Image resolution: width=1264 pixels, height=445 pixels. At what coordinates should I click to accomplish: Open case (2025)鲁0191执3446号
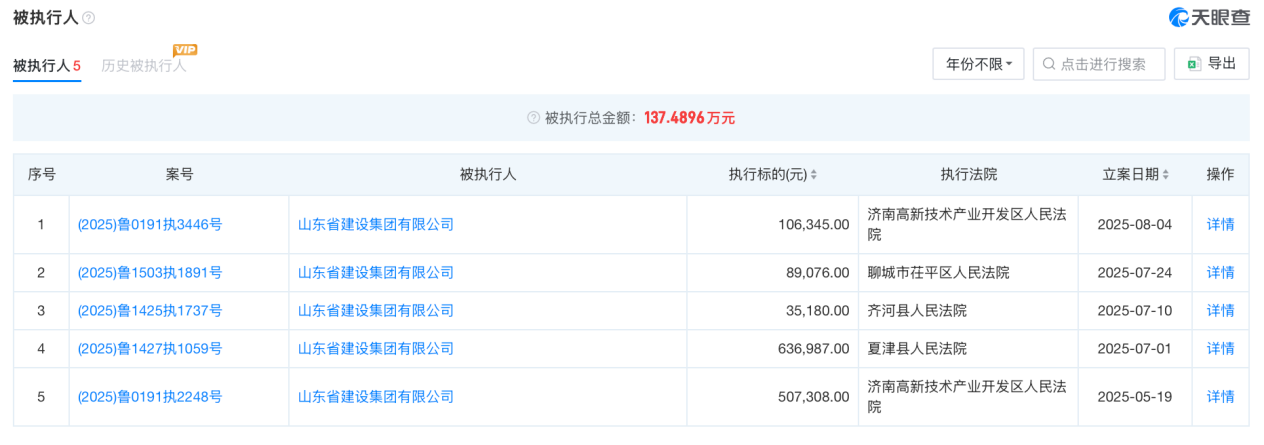[x=150, y=225]
